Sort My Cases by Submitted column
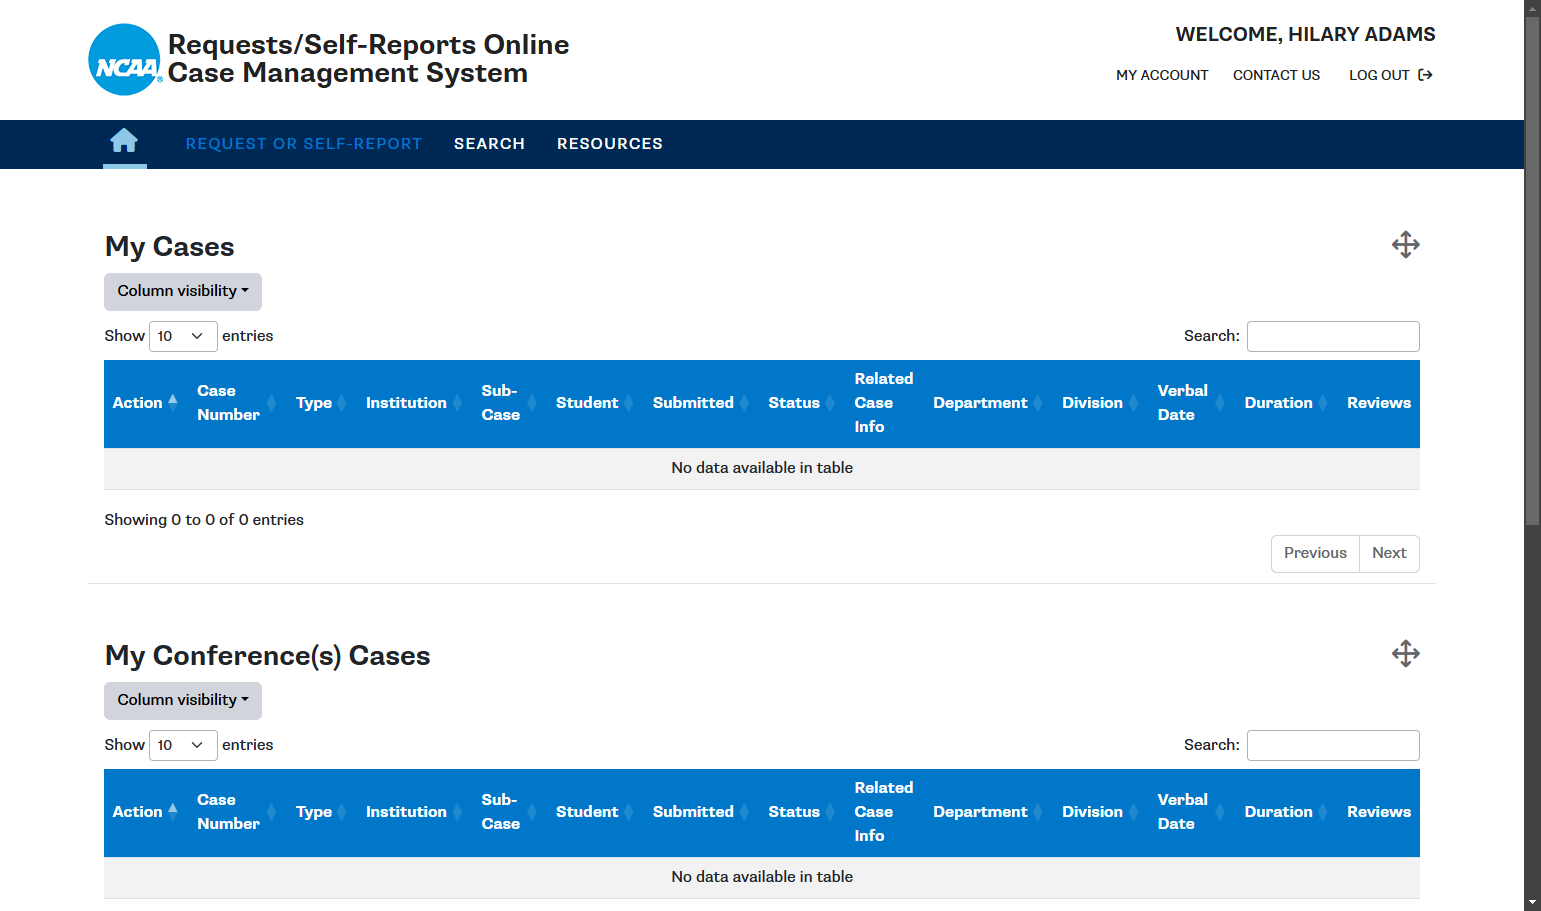This screenshot has width=1541, height=911. [x=701, y=403]
